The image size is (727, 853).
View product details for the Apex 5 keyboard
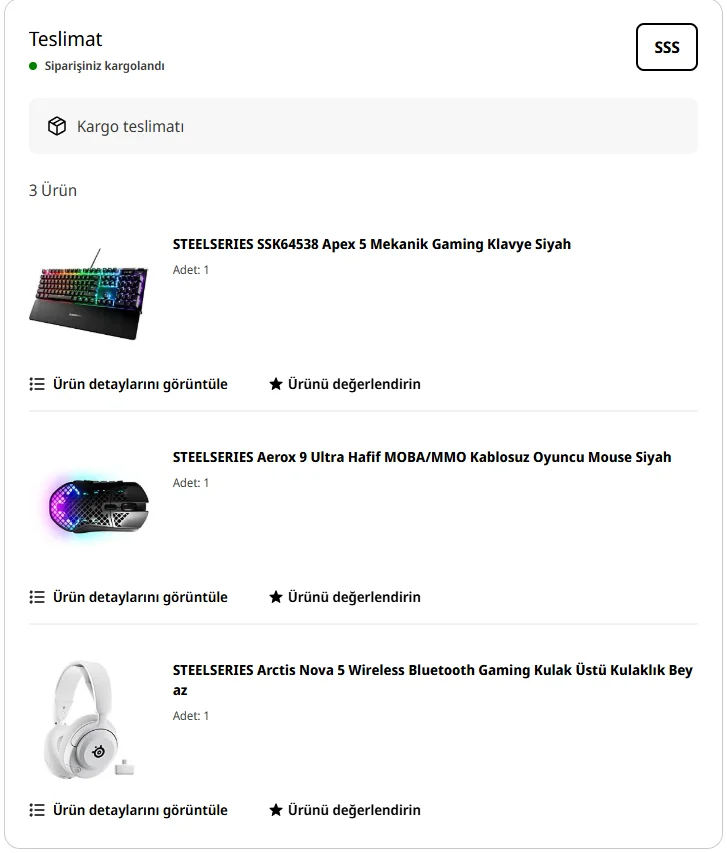coord(140,384)
